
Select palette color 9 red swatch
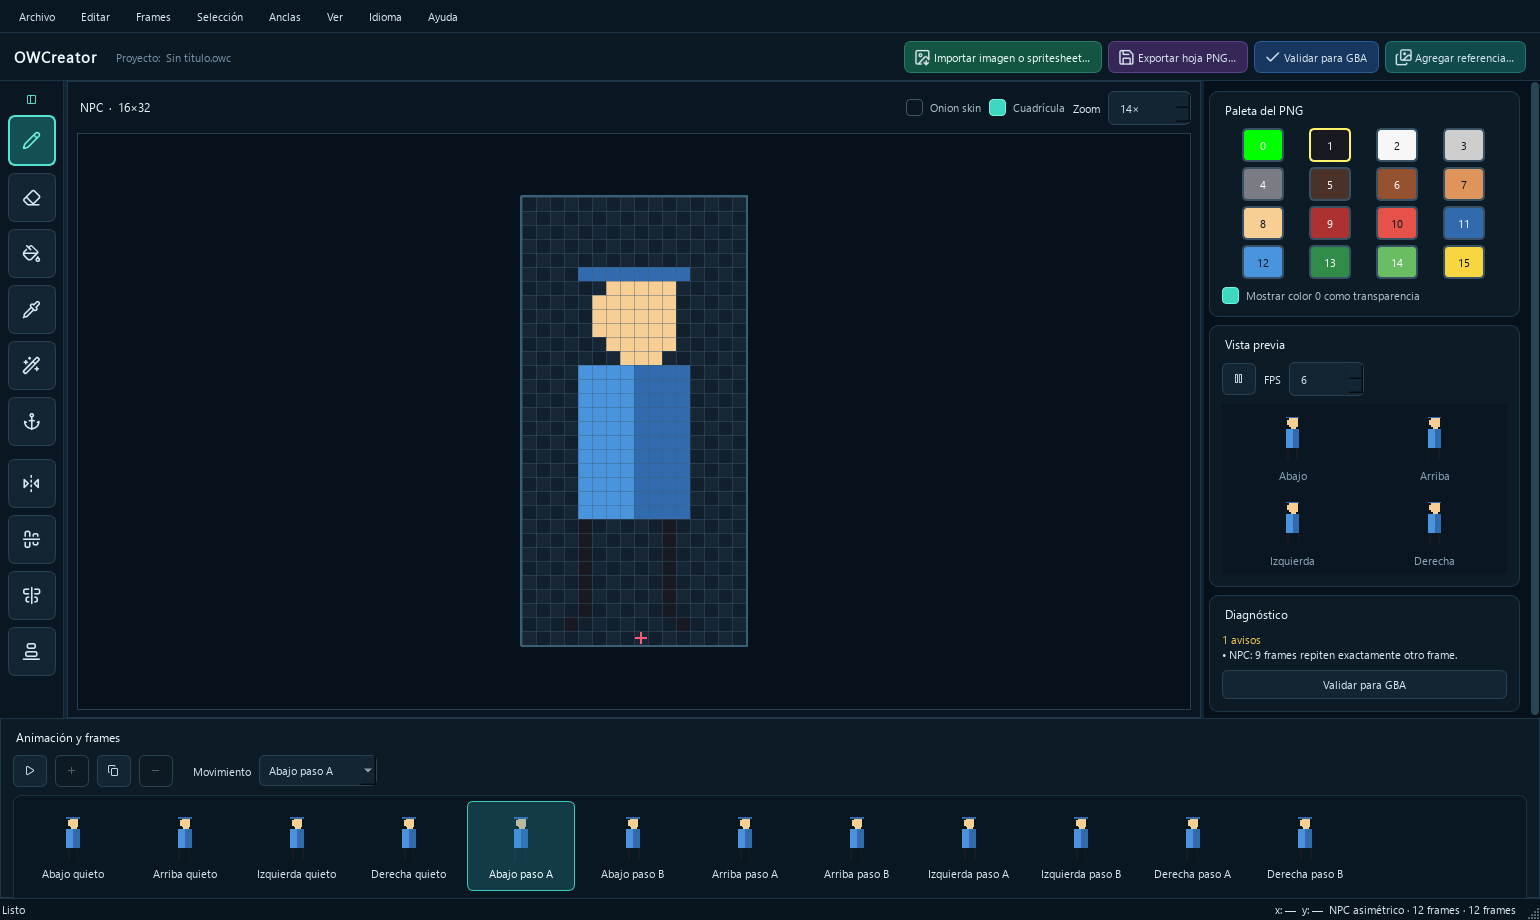point(1330,224)
